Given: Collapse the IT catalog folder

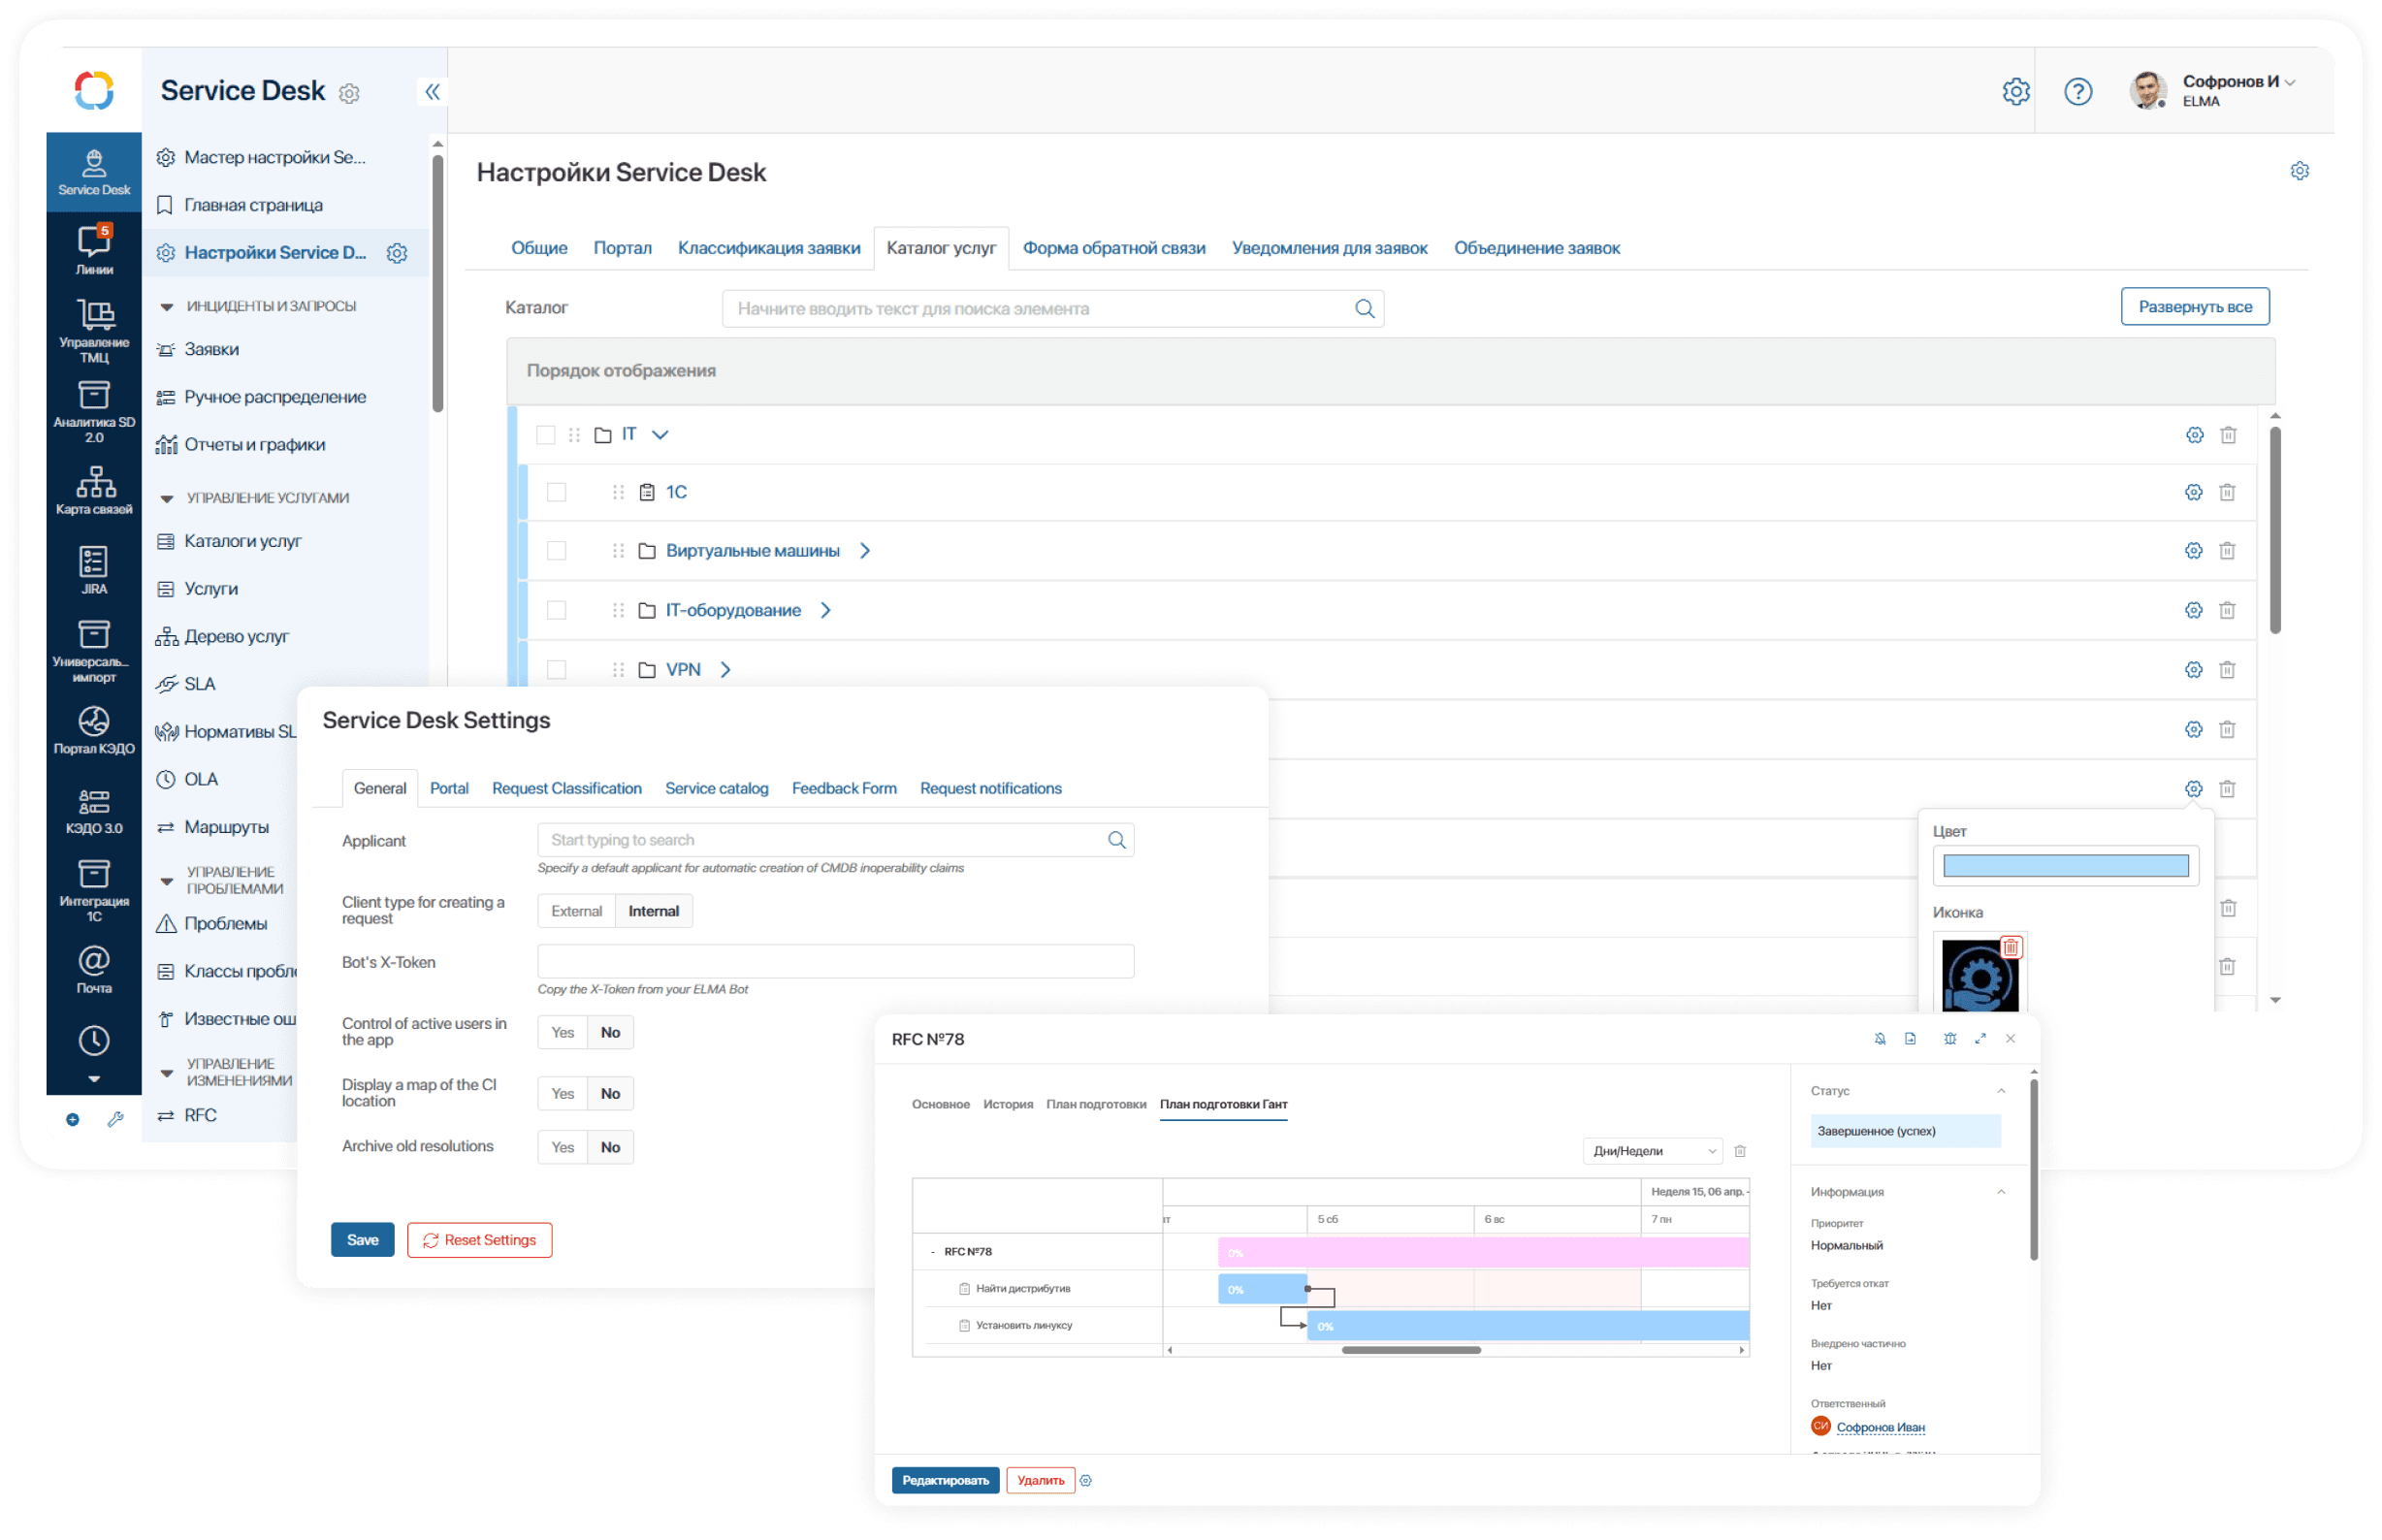Looking at the screenshot, I should (x=660, y=434).
